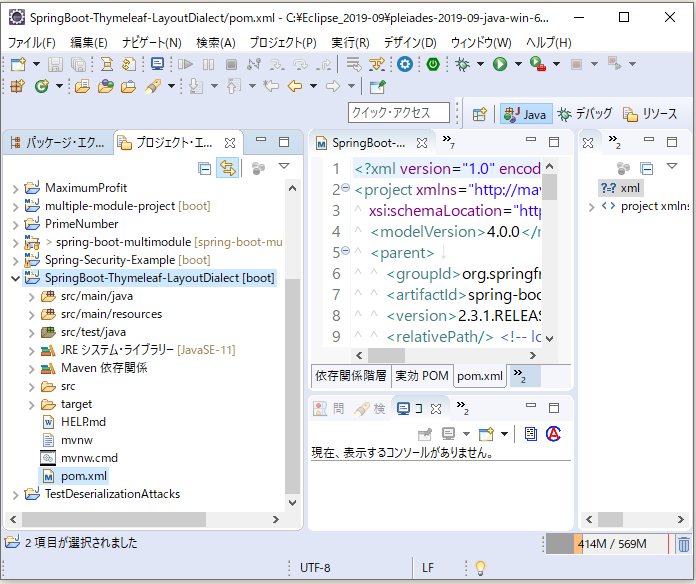
Task: Switch to 依存関係階層 editor tab
Action: click(x=351, y=376)
